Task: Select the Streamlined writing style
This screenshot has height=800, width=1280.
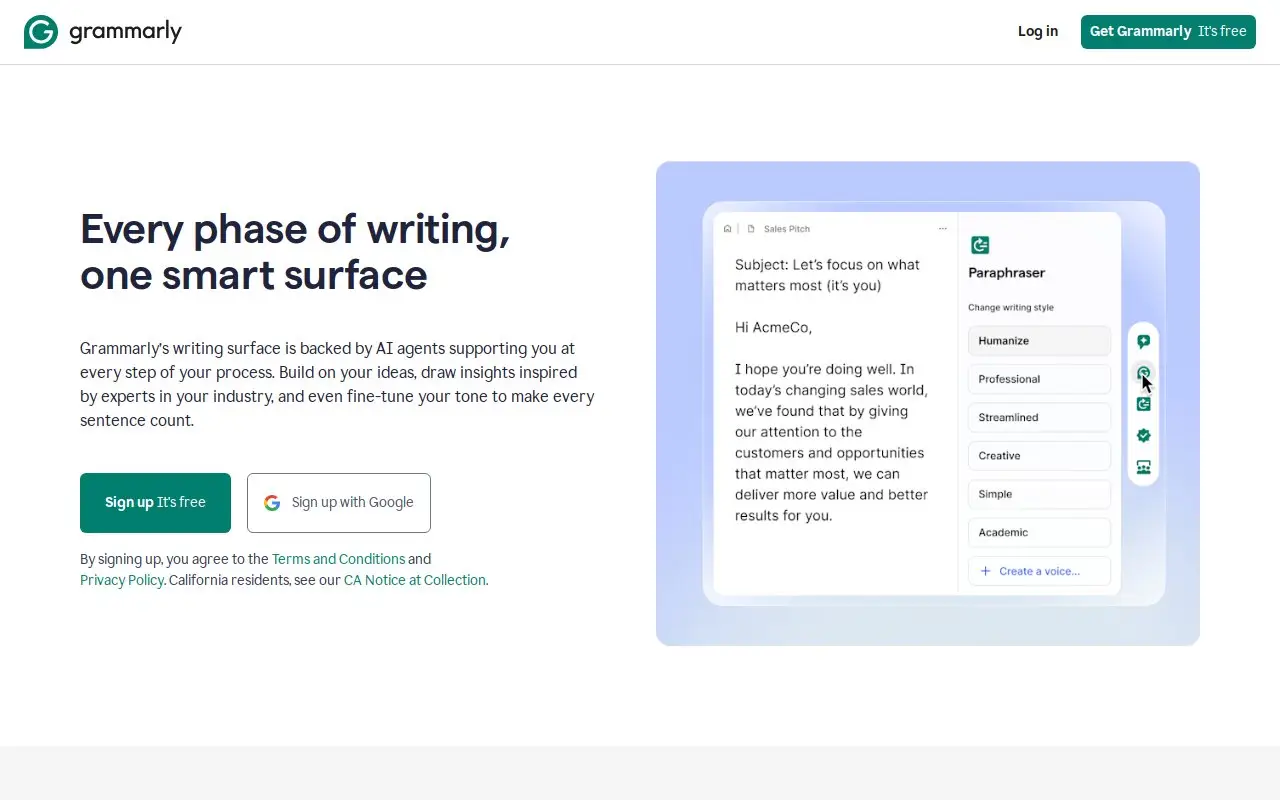Action: click(x=1039, y=417)
